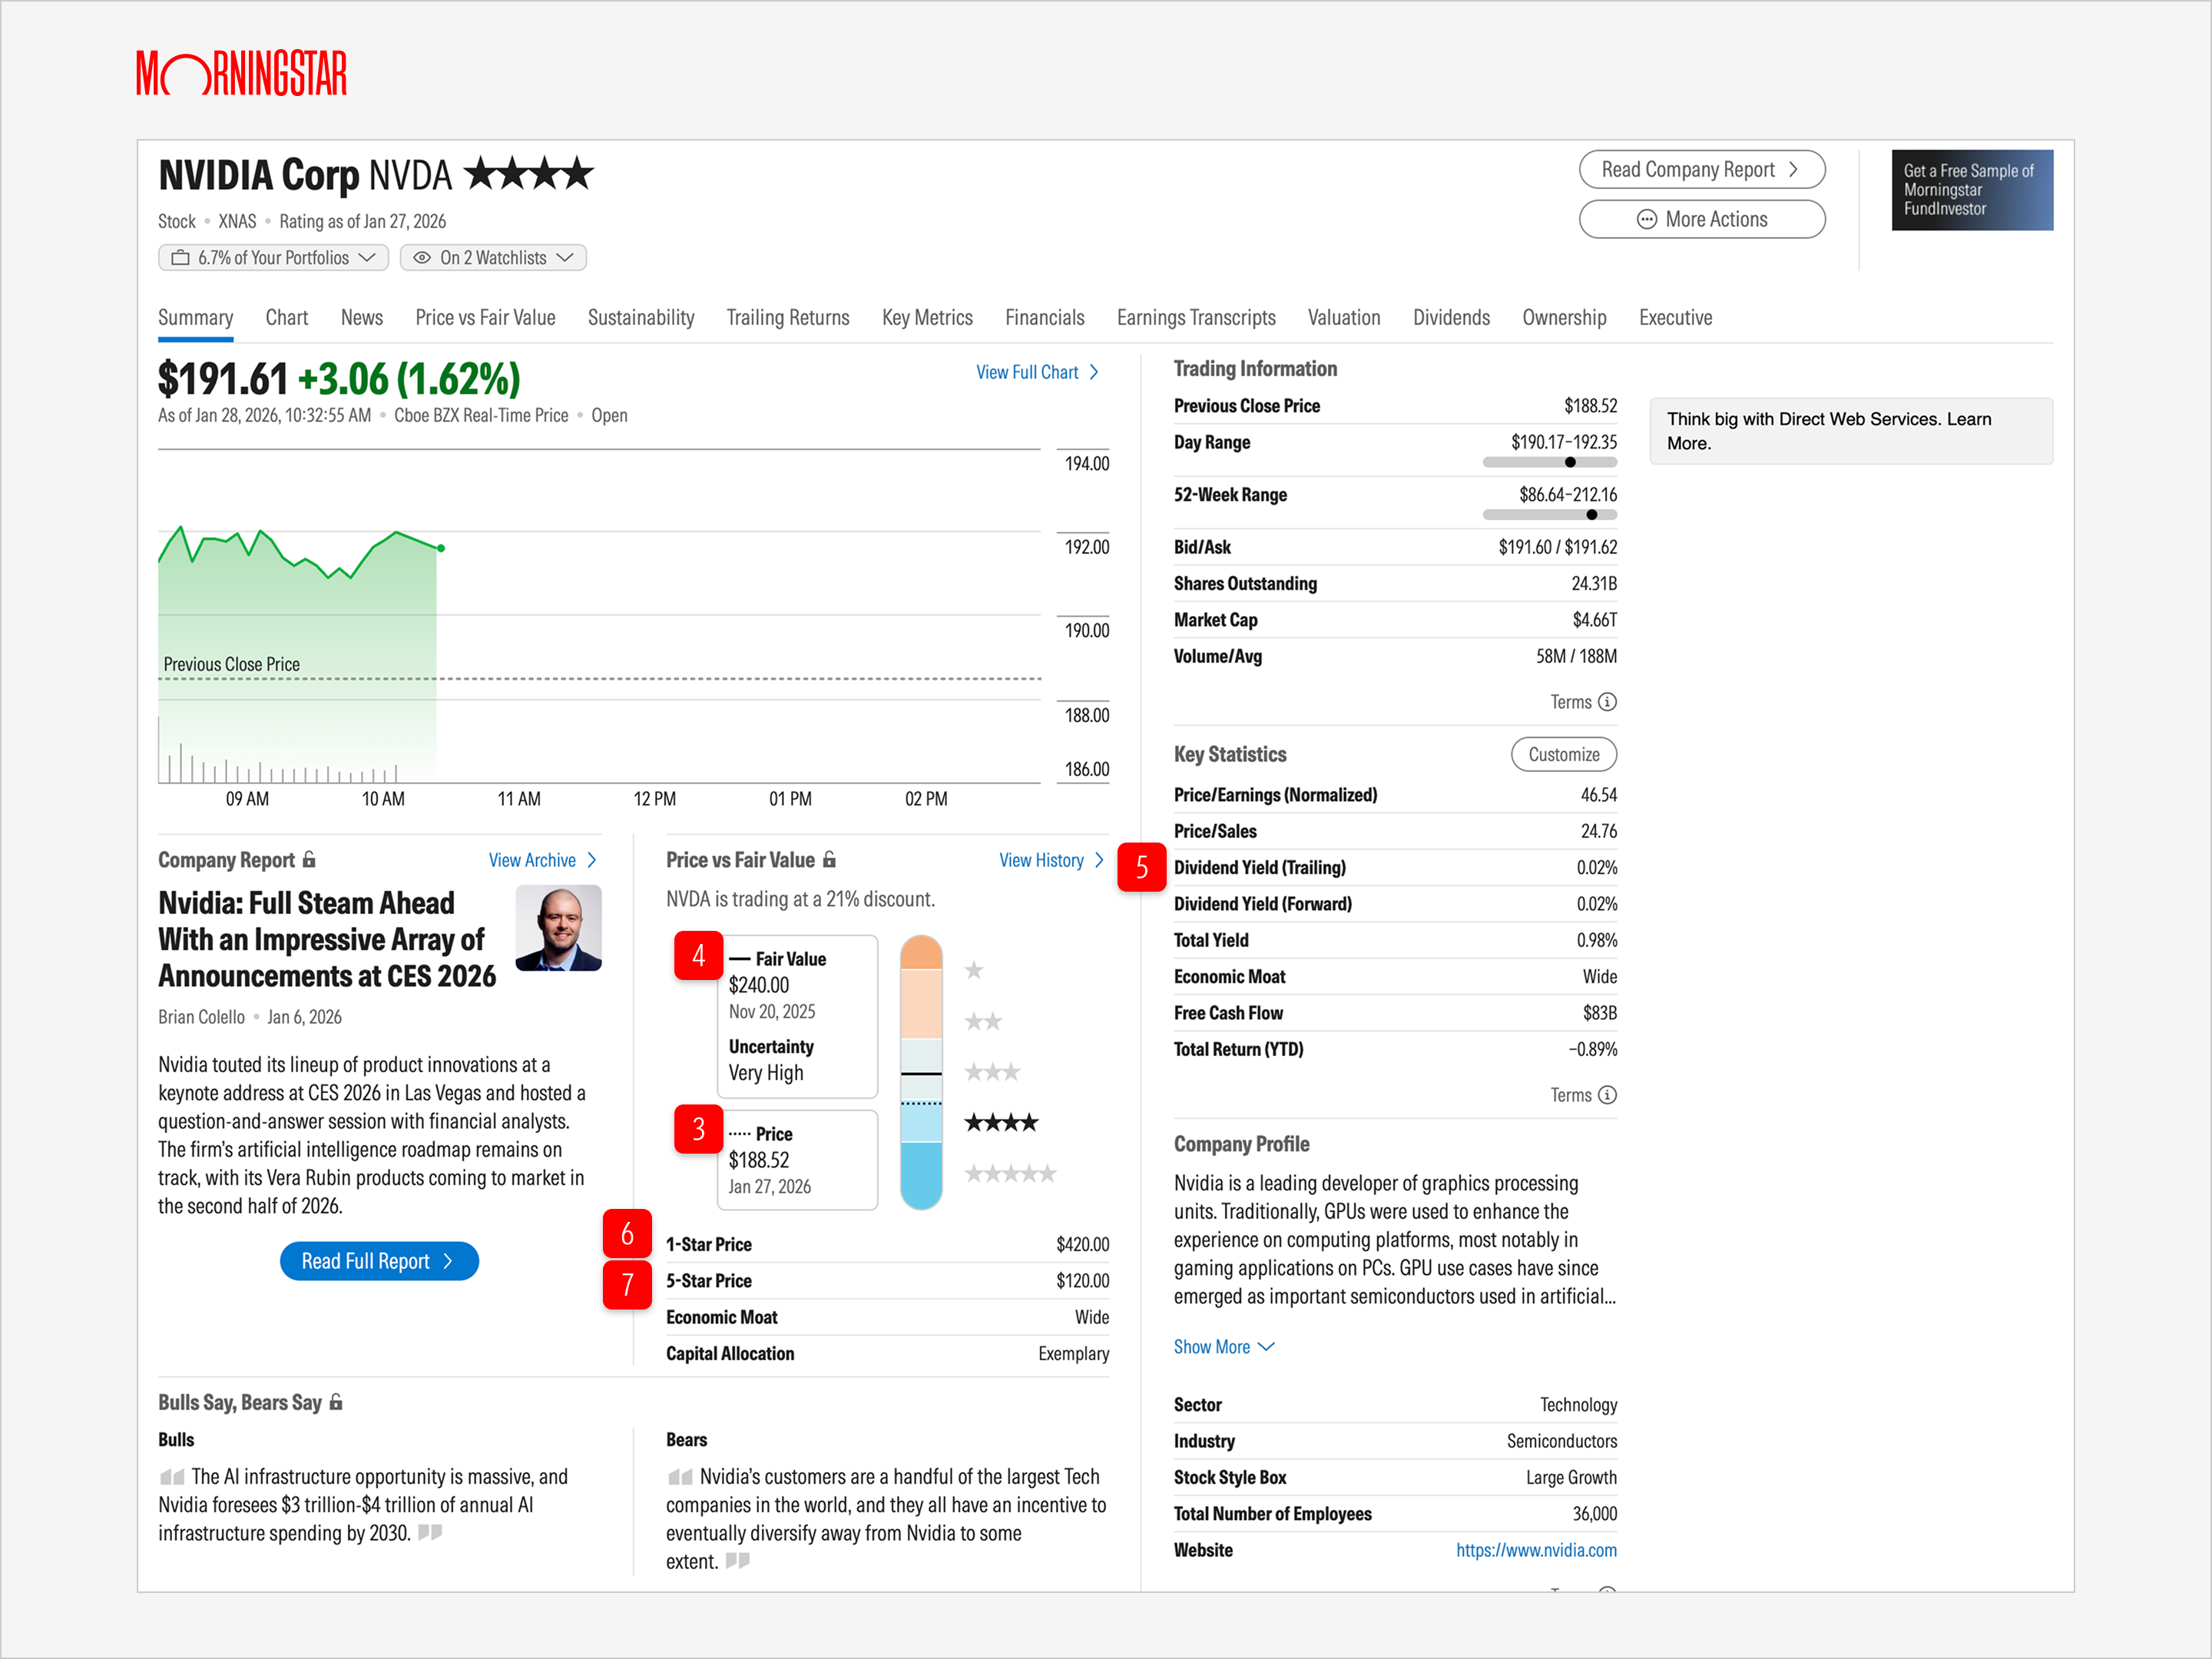Open the View Full Chart link
The width and height of the screenshot is (2212, 1659).
(x=1038, y=372)
